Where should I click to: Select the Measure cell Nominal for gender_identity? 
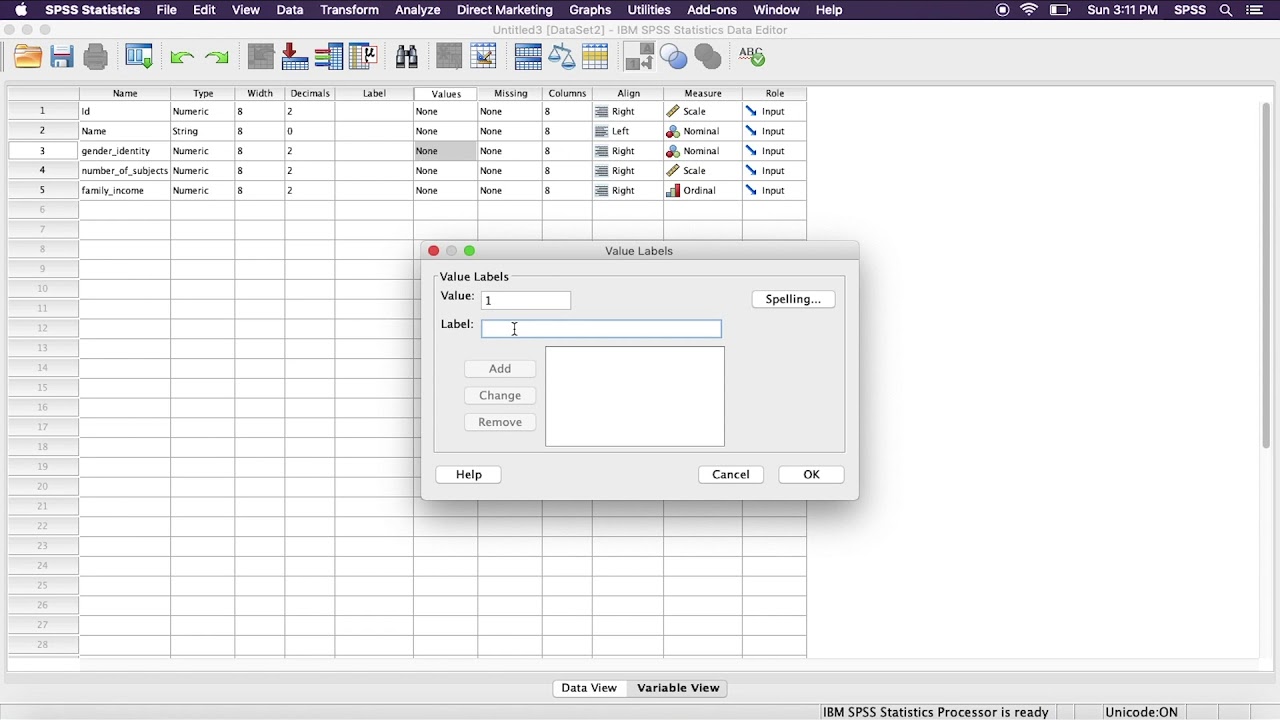pyautogui.click(x=703, y=151)
